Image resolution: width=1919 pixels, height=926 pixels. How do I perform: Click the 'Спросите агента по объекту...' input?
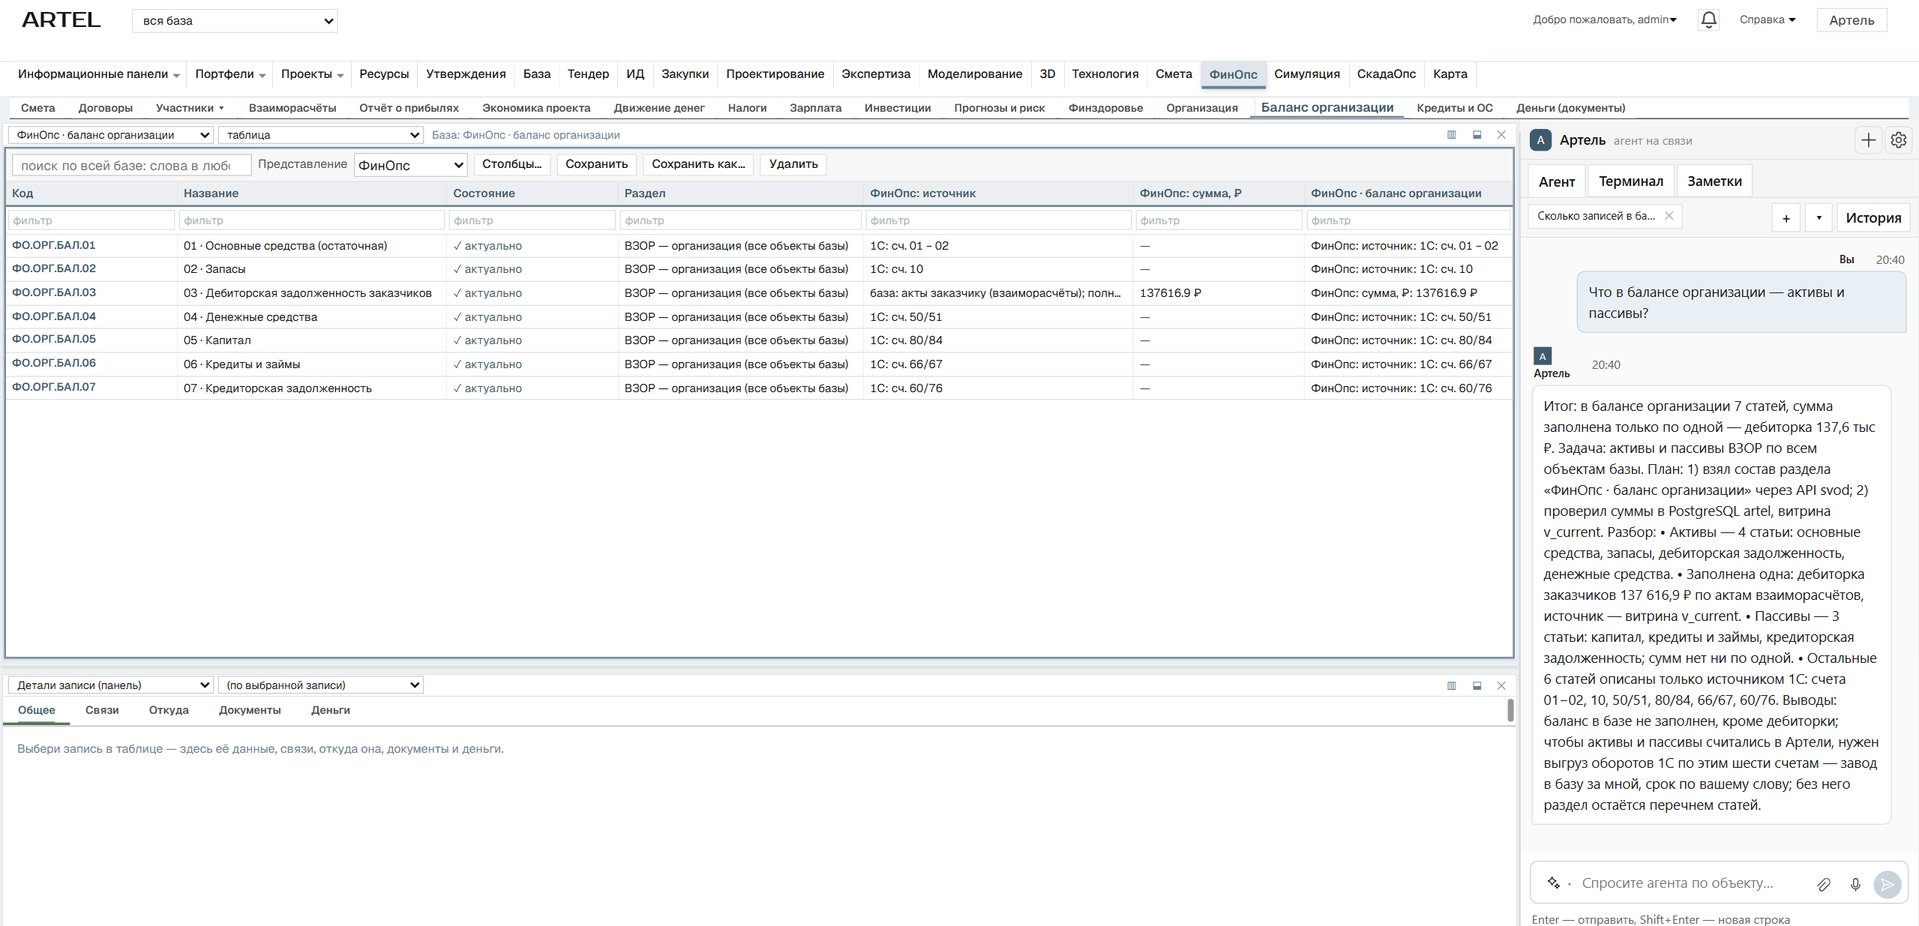point(1692,883)
